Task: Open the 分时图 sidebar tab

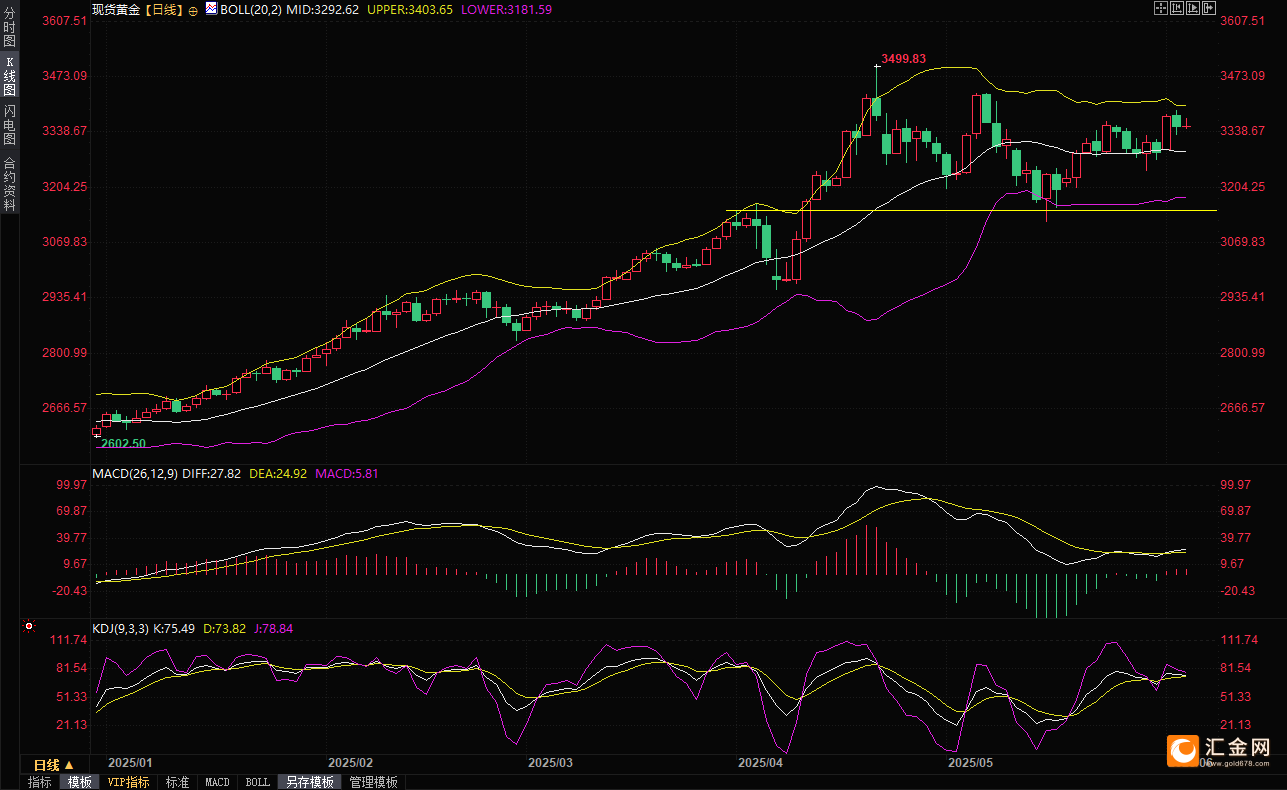Action: (x=10, y=27)
